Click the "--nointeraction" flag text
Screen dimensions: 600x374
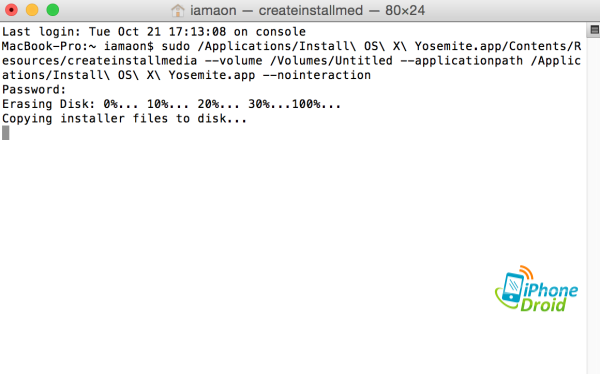coord(317,75)
